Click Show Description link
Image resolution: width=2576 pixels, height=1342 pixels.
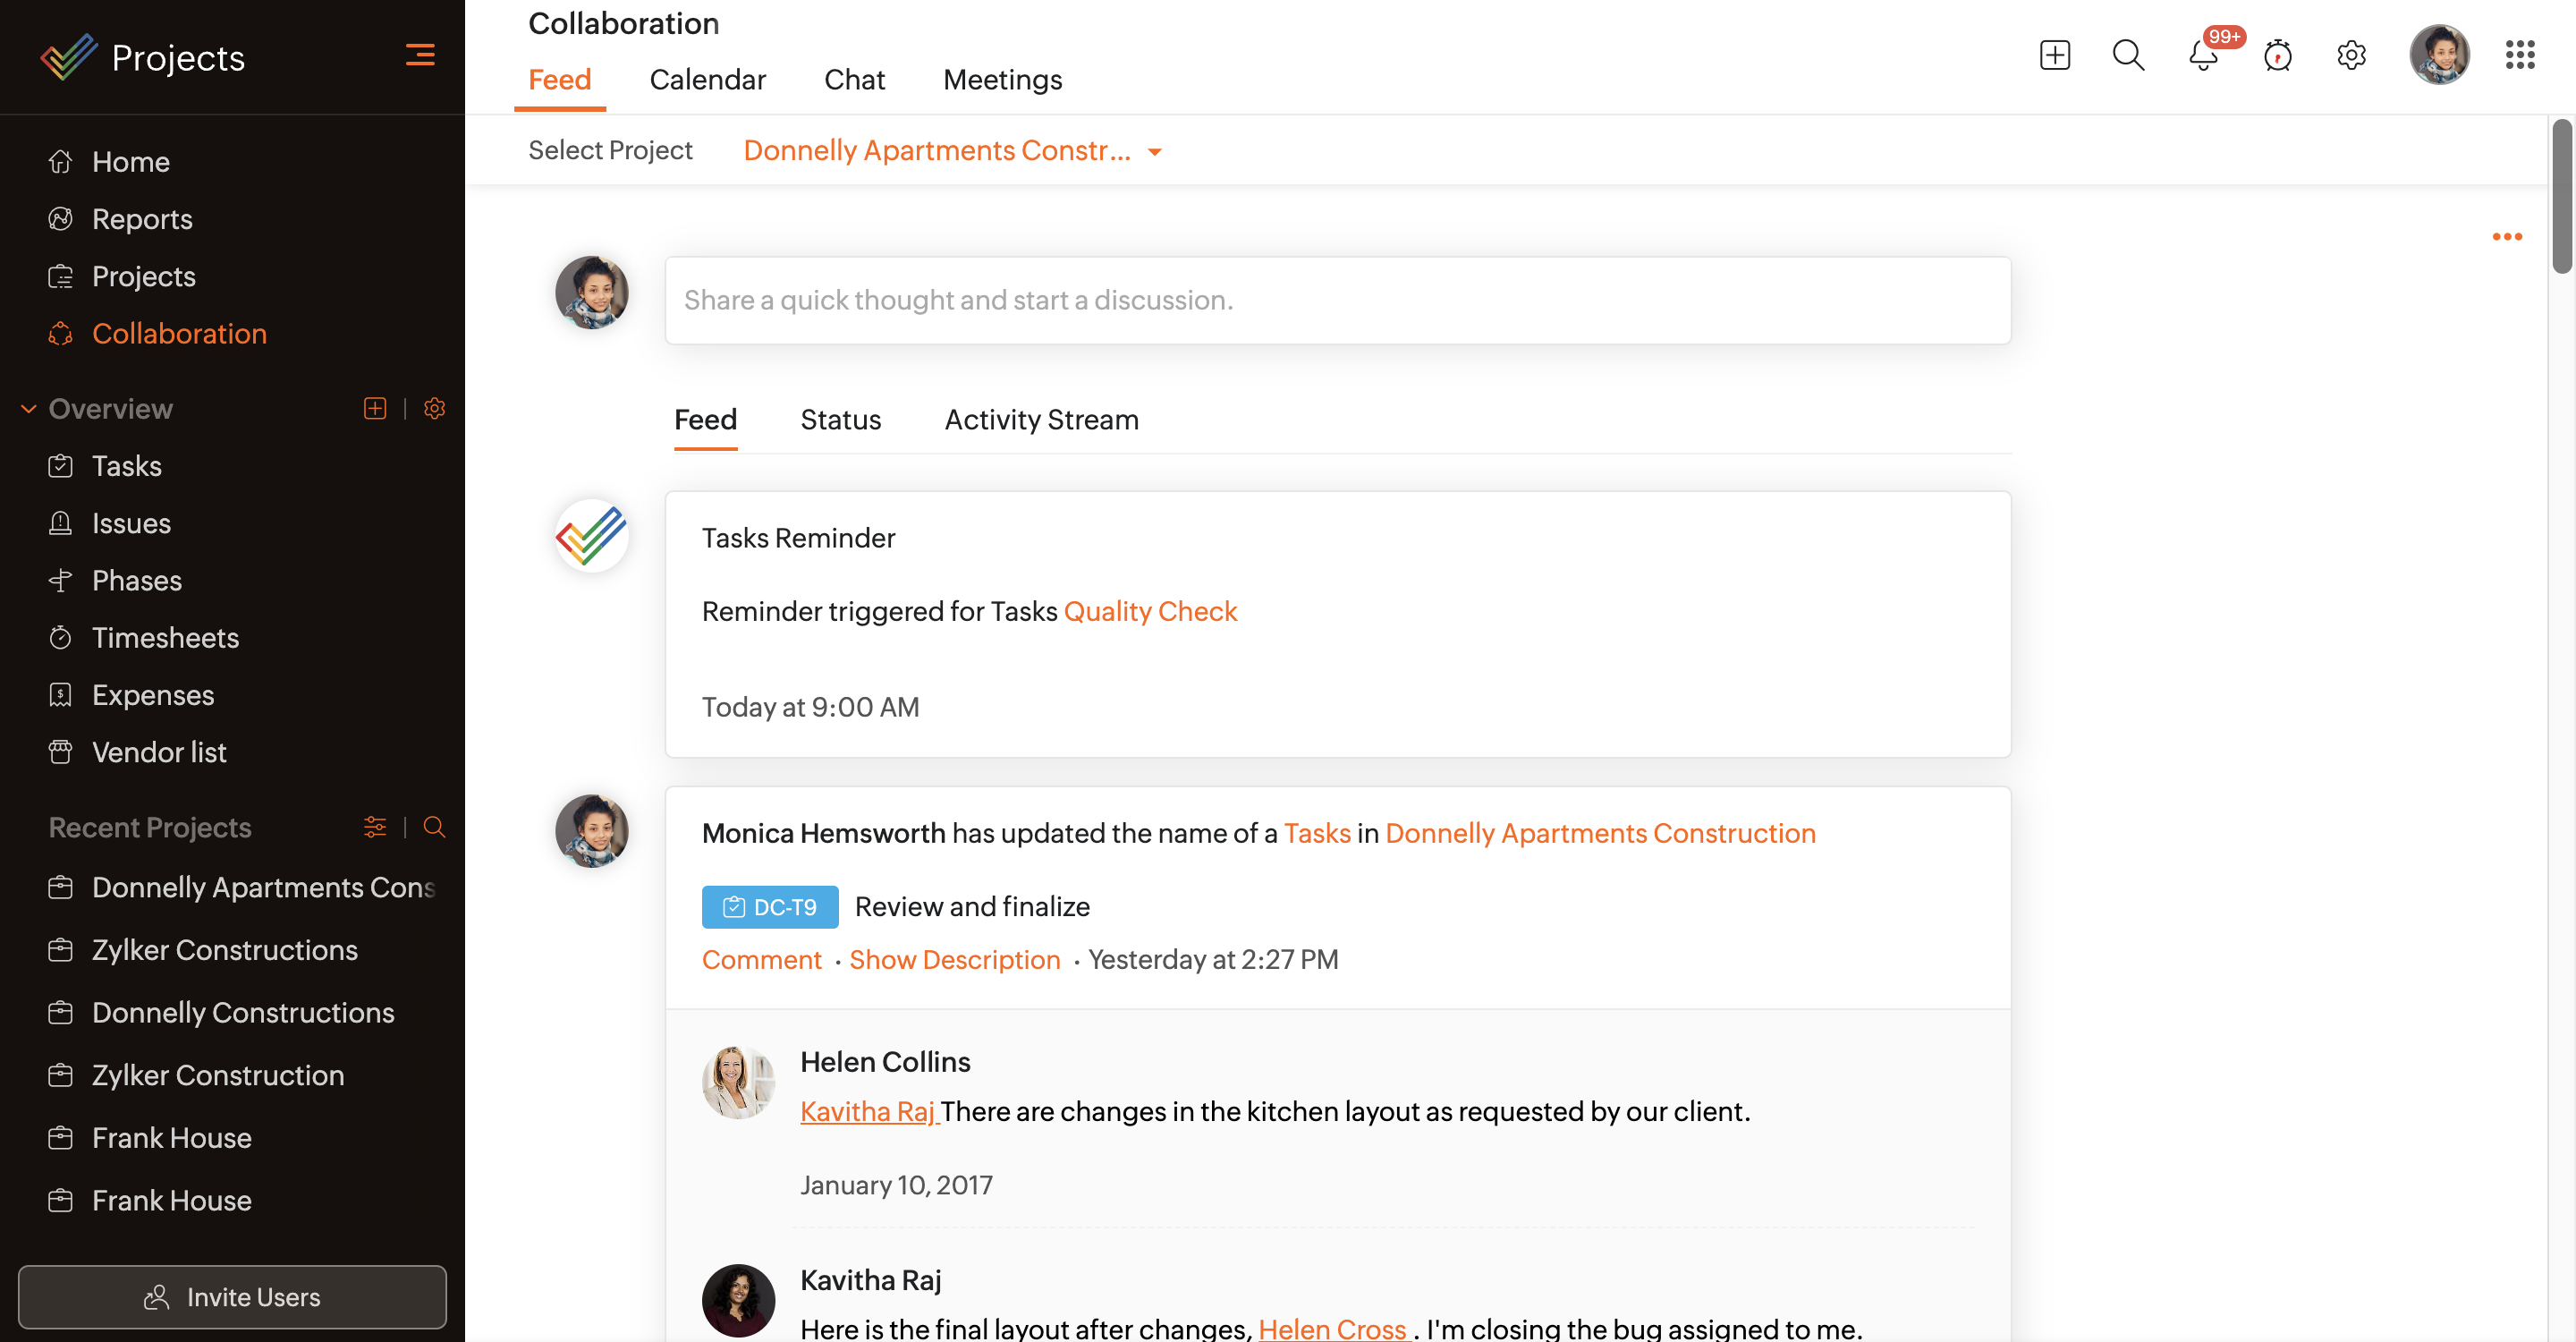[x=954, y=959]
